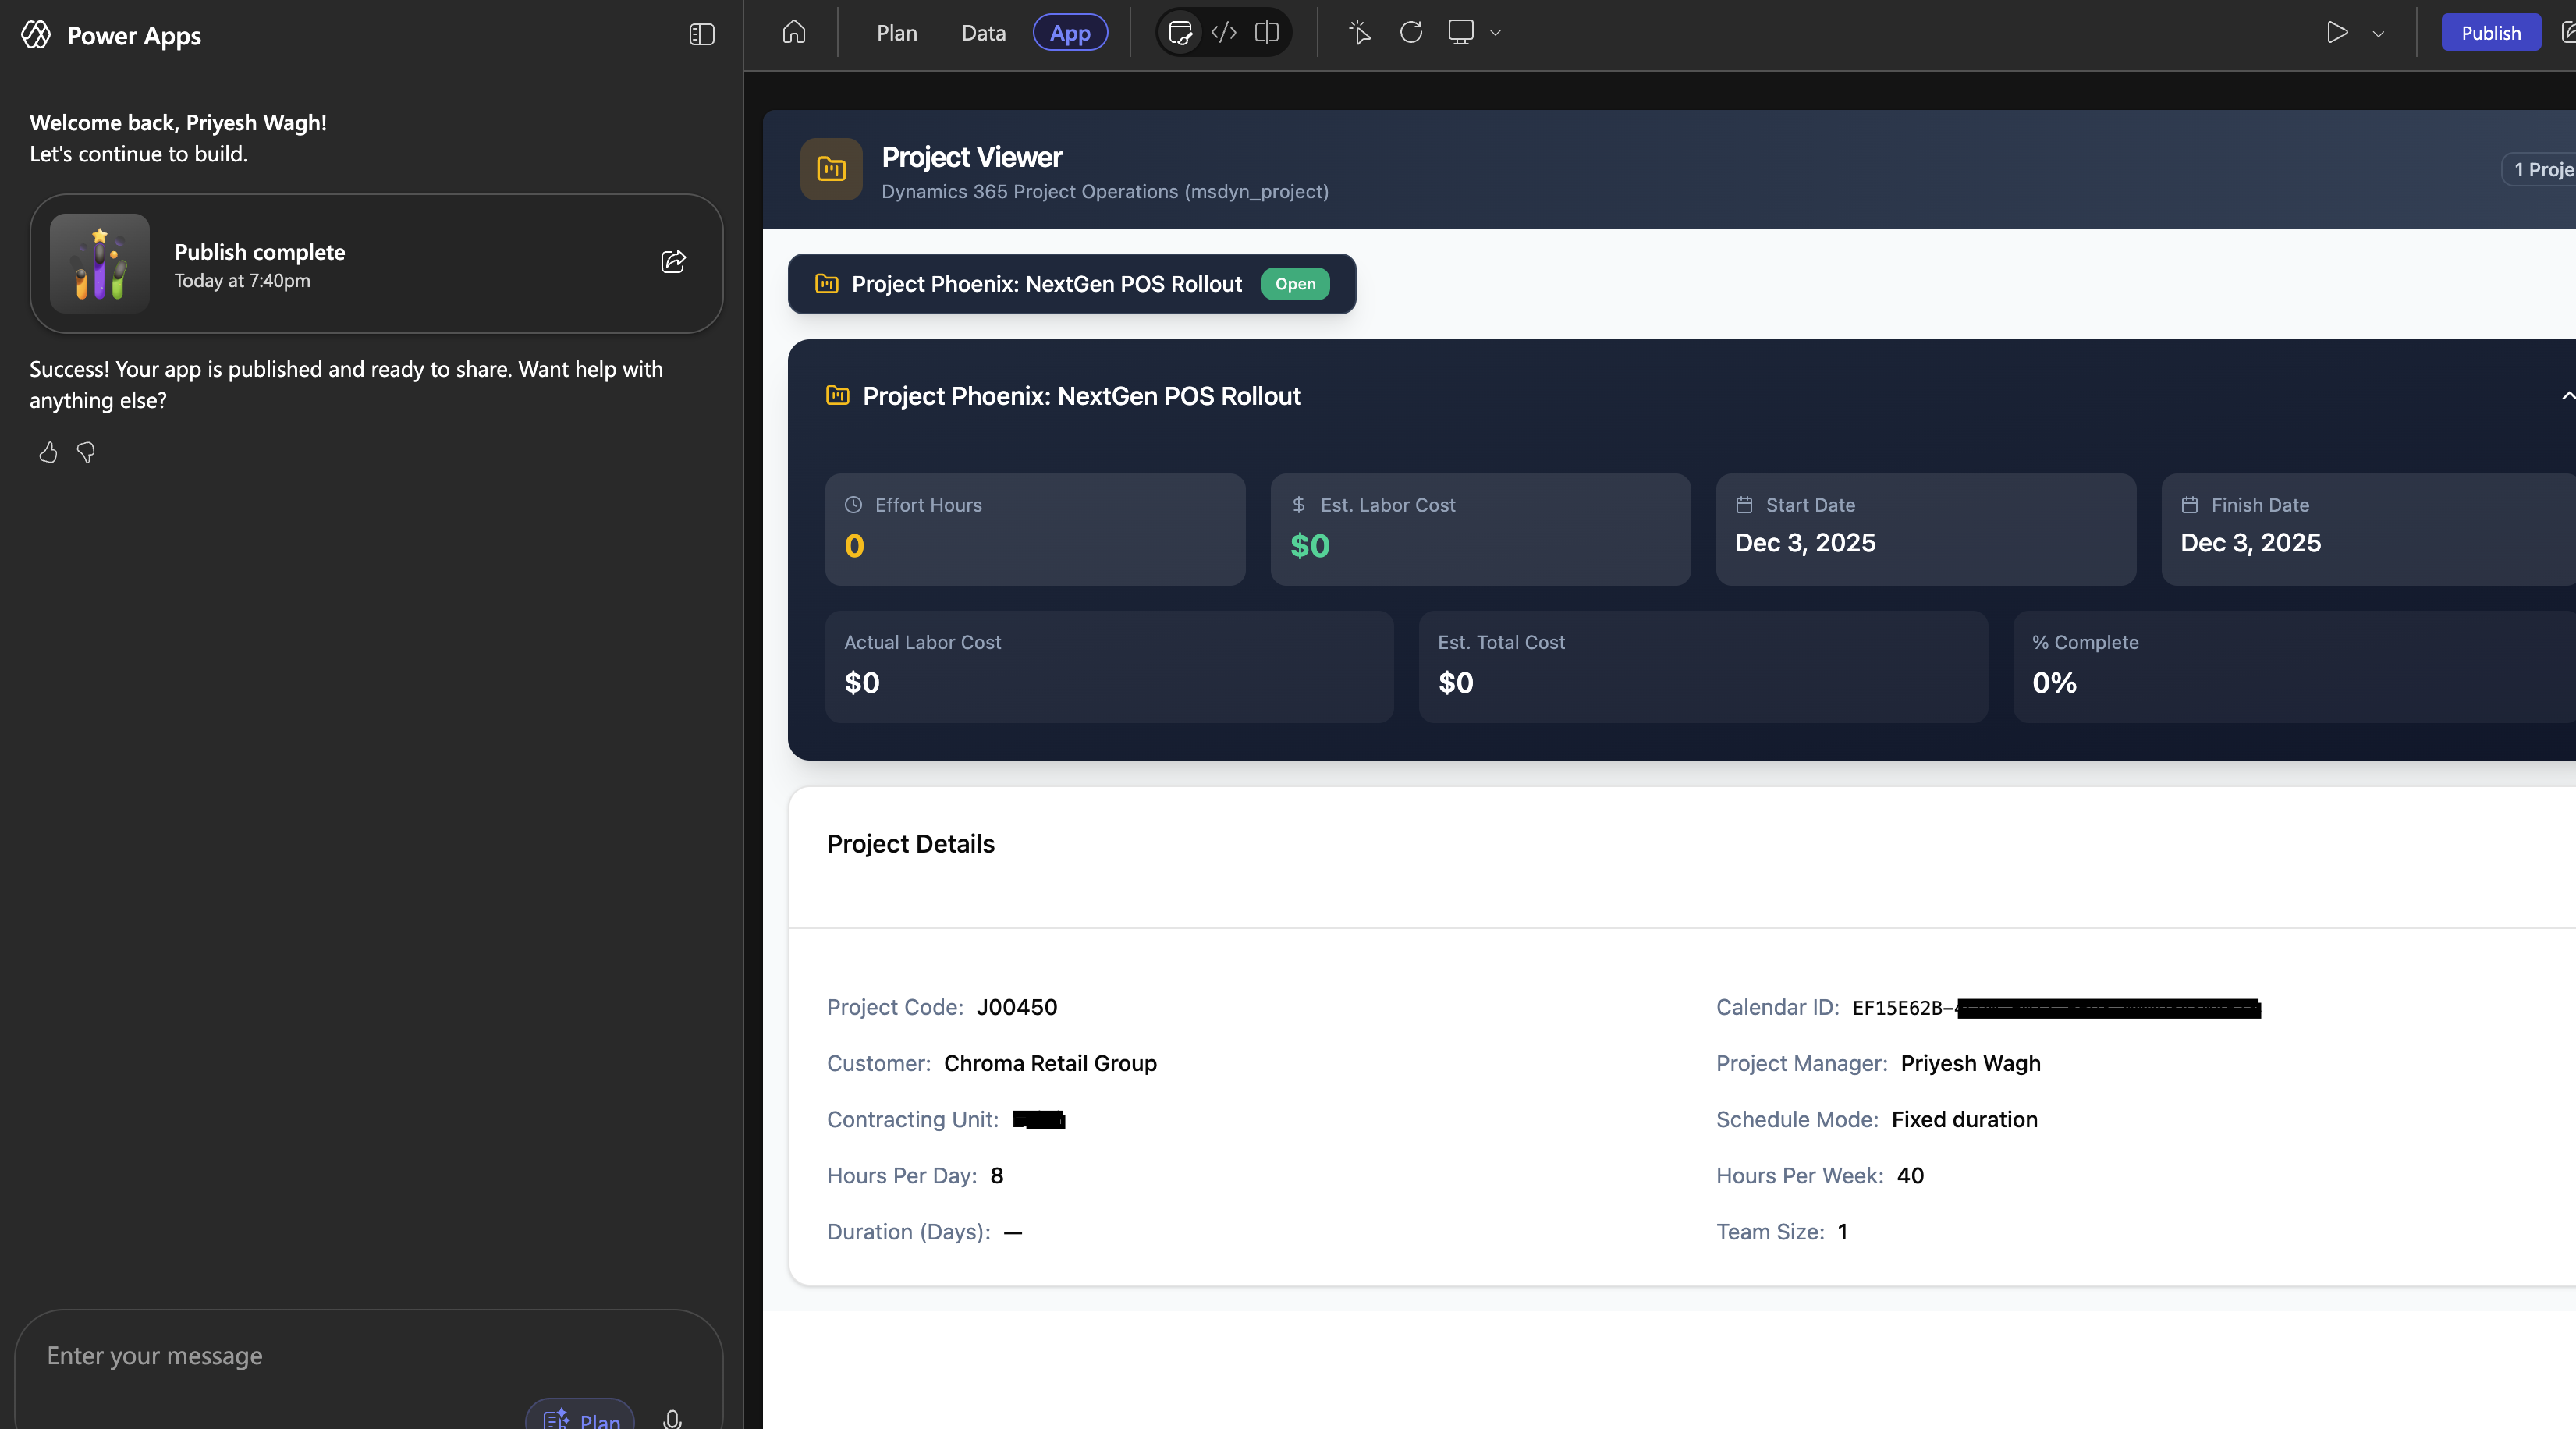This screenshot has width=2576, height=1429.
Task: Open the play options dropdown arrow
Action: tap(2379, 34)
